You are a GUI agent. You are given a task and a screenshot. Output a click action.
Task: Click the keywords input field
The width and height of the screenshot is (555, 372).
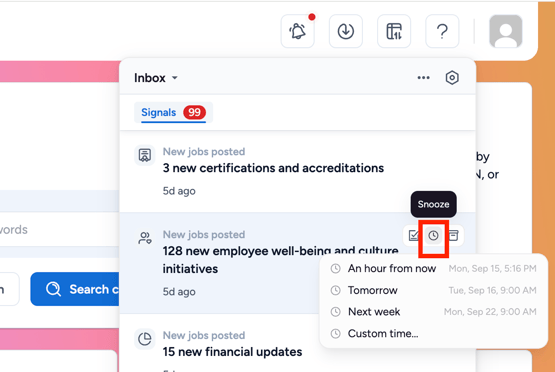click(x=59, y=229)
